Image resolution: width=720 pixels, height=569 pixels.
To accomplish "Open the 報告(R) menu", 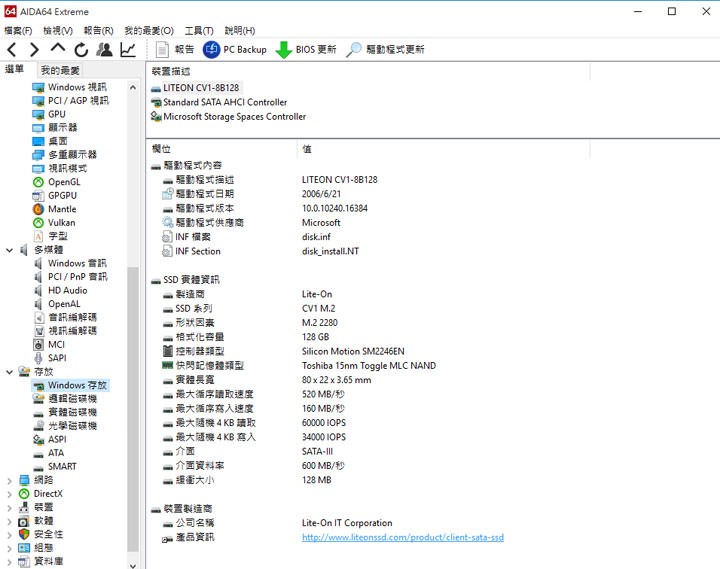I will tap(98, 31).
